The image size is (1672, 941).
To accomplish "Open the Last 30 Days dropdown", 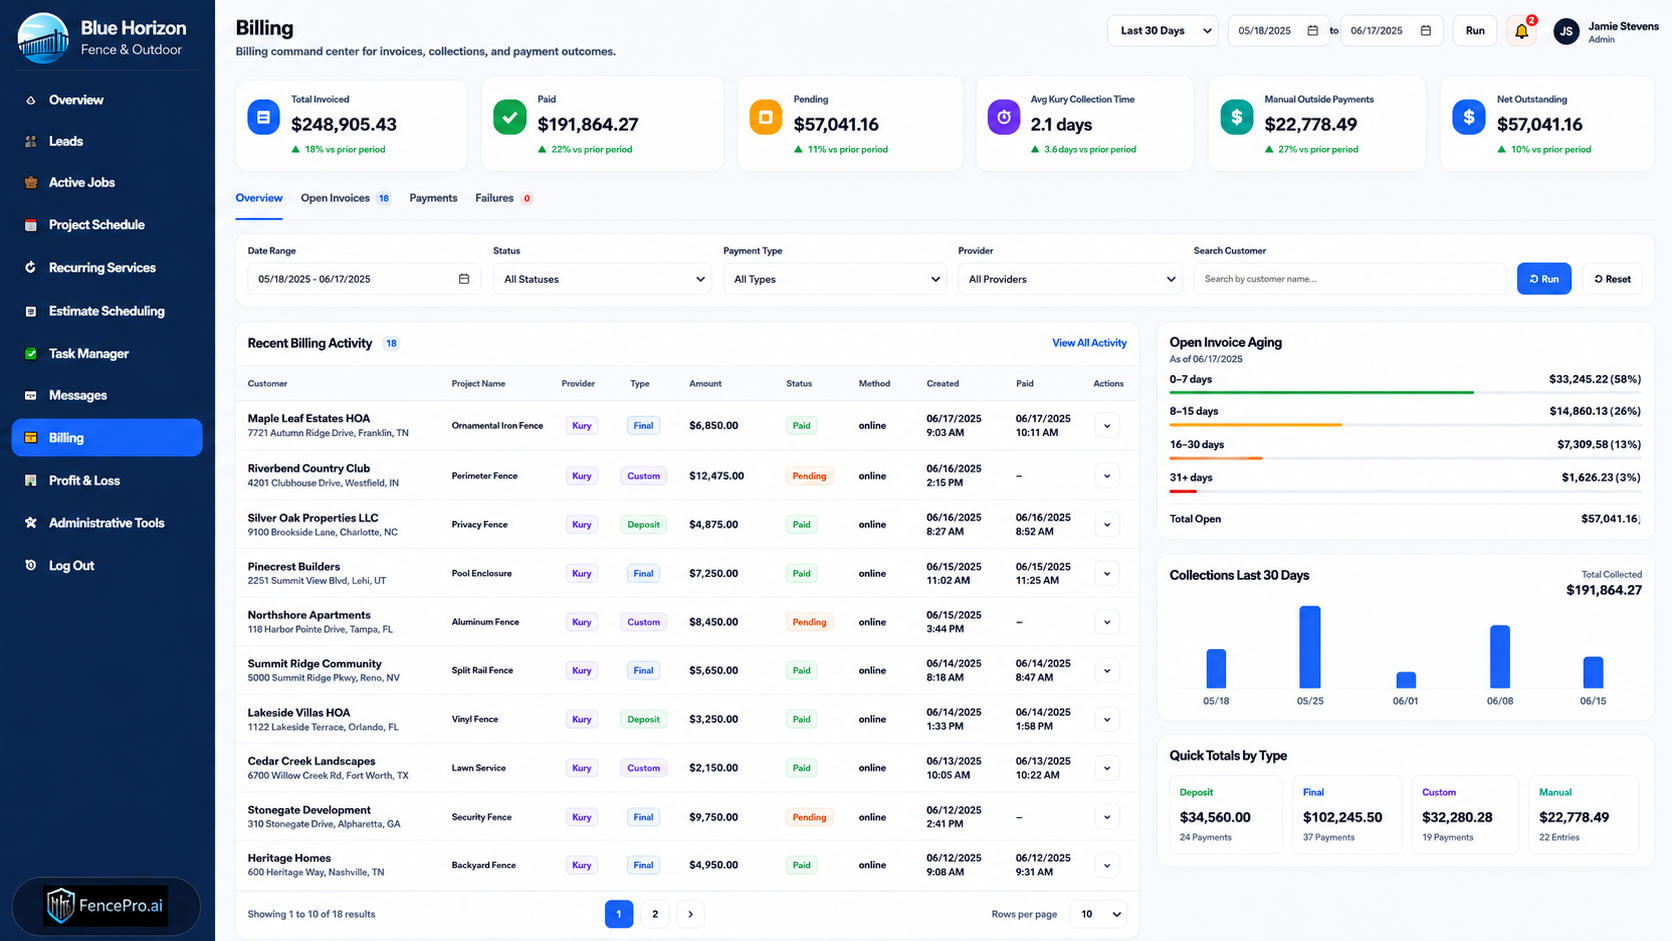I will [x=1162, y=31].
